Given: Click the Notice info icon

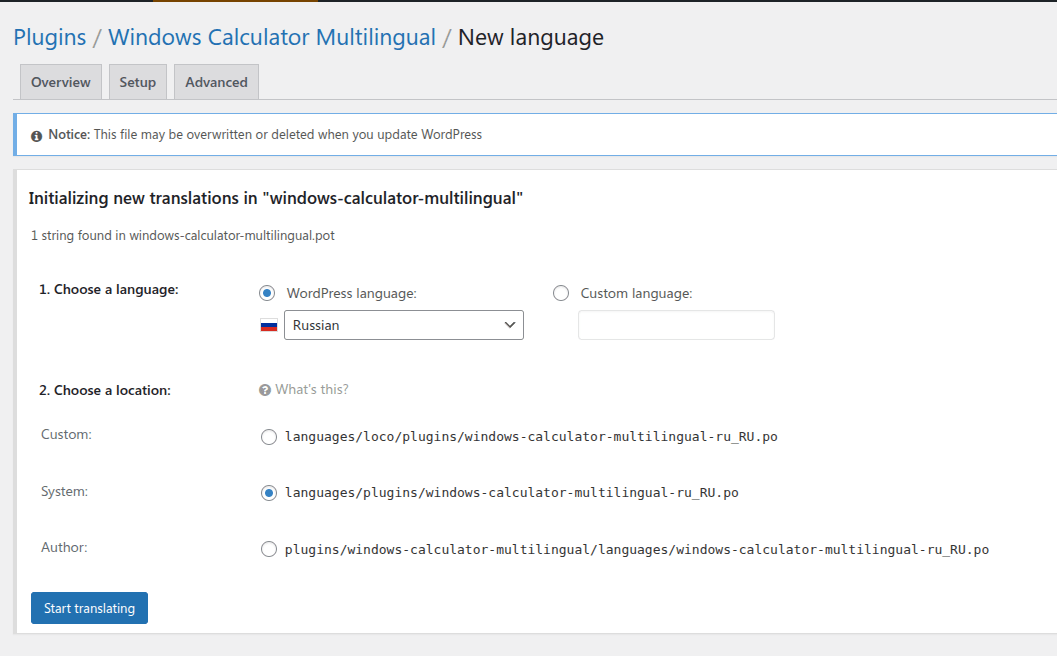Looking at the screenshot, I should point(37,135).
